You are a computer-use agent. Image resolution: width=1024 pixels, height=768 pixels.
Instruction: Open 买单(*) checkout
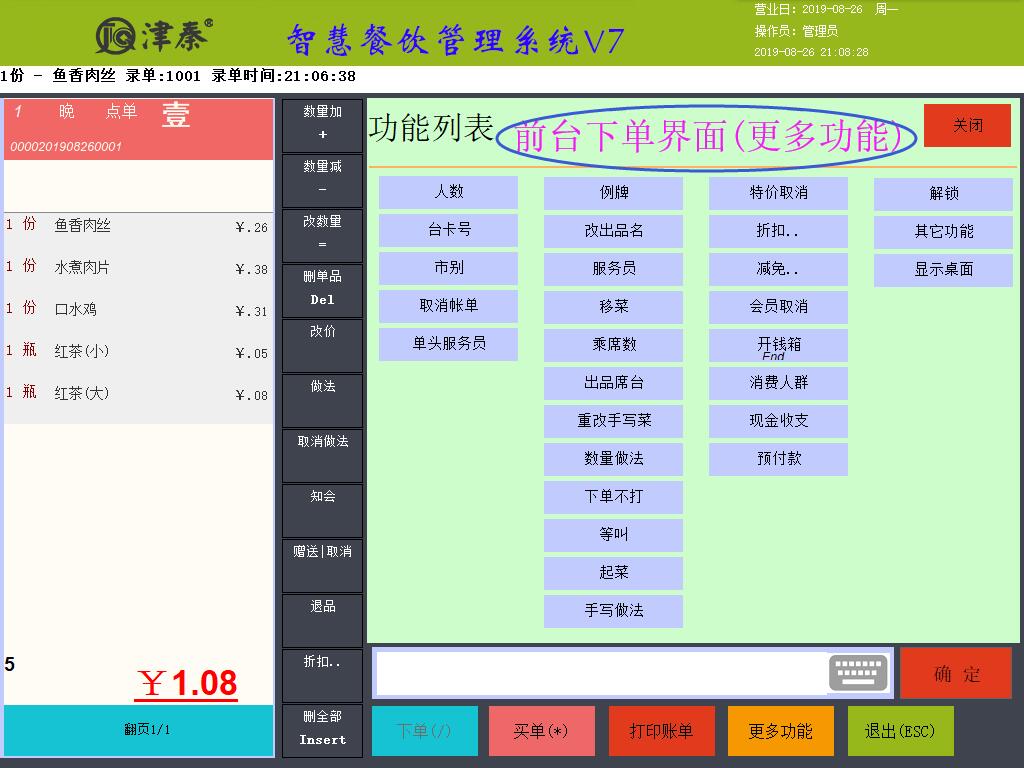tap(541, 731)
